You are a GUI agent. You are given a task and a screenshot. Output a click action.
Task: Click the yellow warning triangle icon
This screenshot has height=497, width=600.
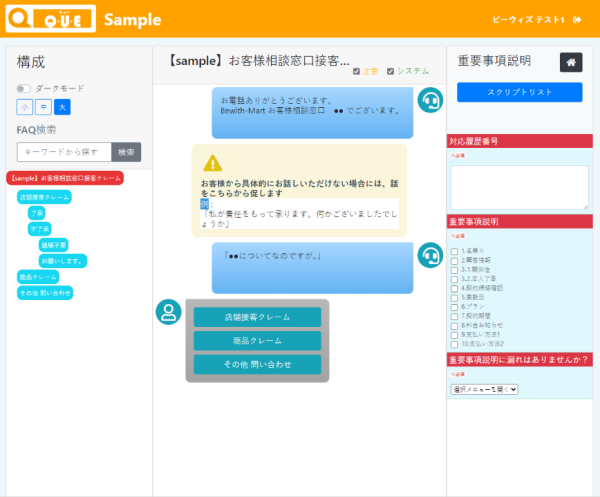(x=213, y=163)
